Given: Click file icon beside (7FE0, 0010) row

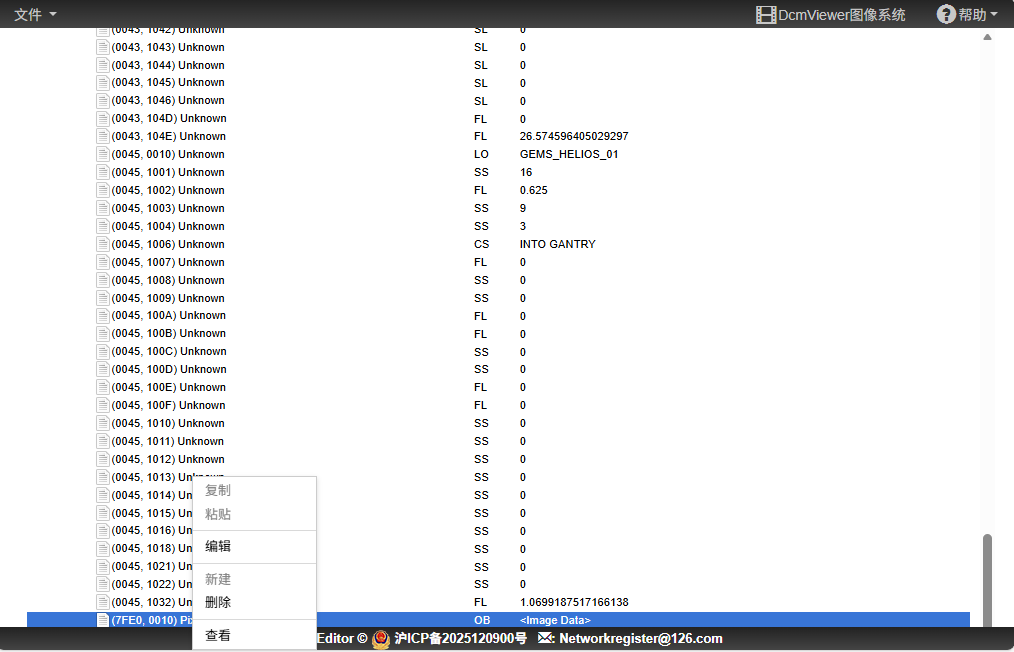Looking at the screenshot, I should coord(102,620).
